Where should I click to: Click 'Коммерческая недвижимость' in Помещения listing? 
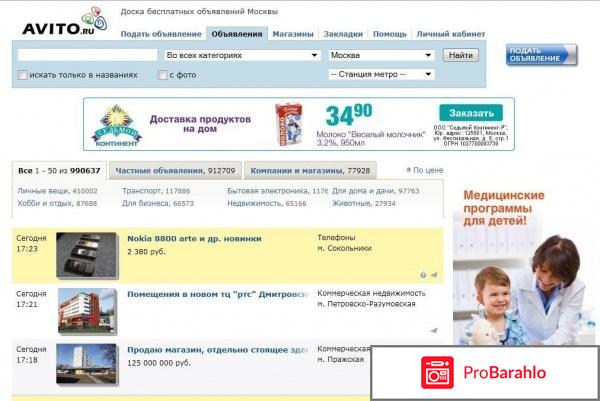point(371,293)
